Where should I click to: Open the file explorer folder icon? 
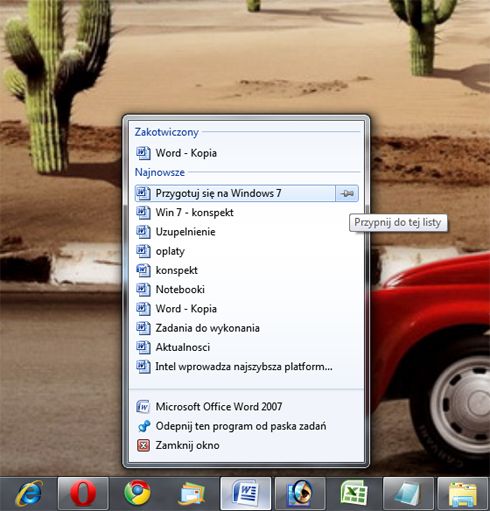[462, 493]
